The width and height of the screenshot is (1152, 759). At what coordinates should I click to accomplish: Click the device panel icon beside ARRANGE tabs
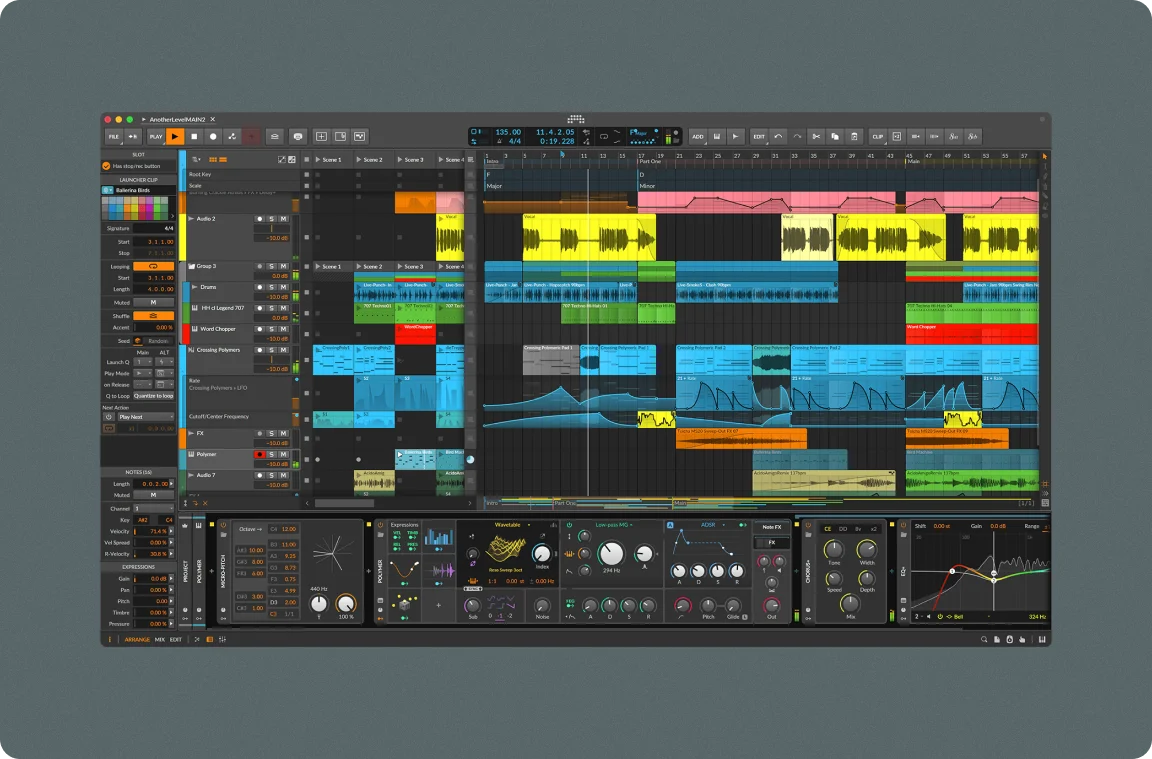209,639
